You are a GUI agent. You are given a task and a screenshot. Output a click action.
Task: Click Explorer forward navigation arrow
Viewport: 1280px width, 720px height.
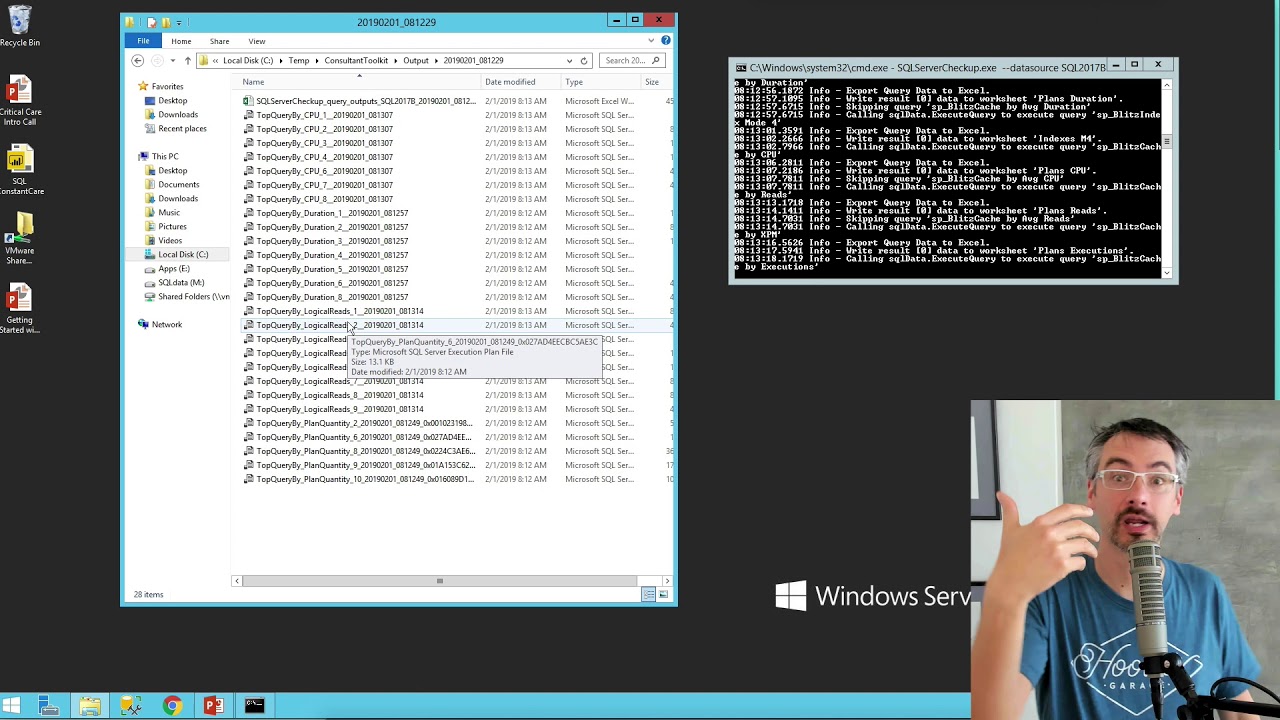pos(157,60)
